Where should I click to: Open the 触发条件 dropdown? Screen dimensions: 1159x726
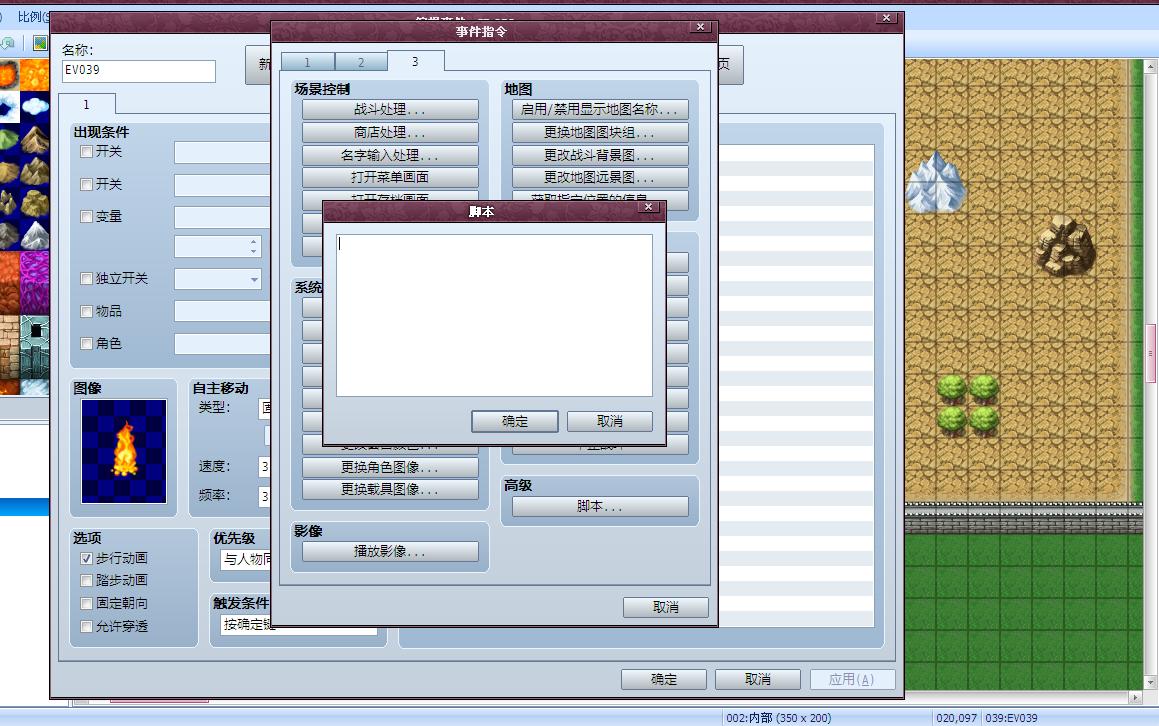pyautogui.click(x=299, y=625)
